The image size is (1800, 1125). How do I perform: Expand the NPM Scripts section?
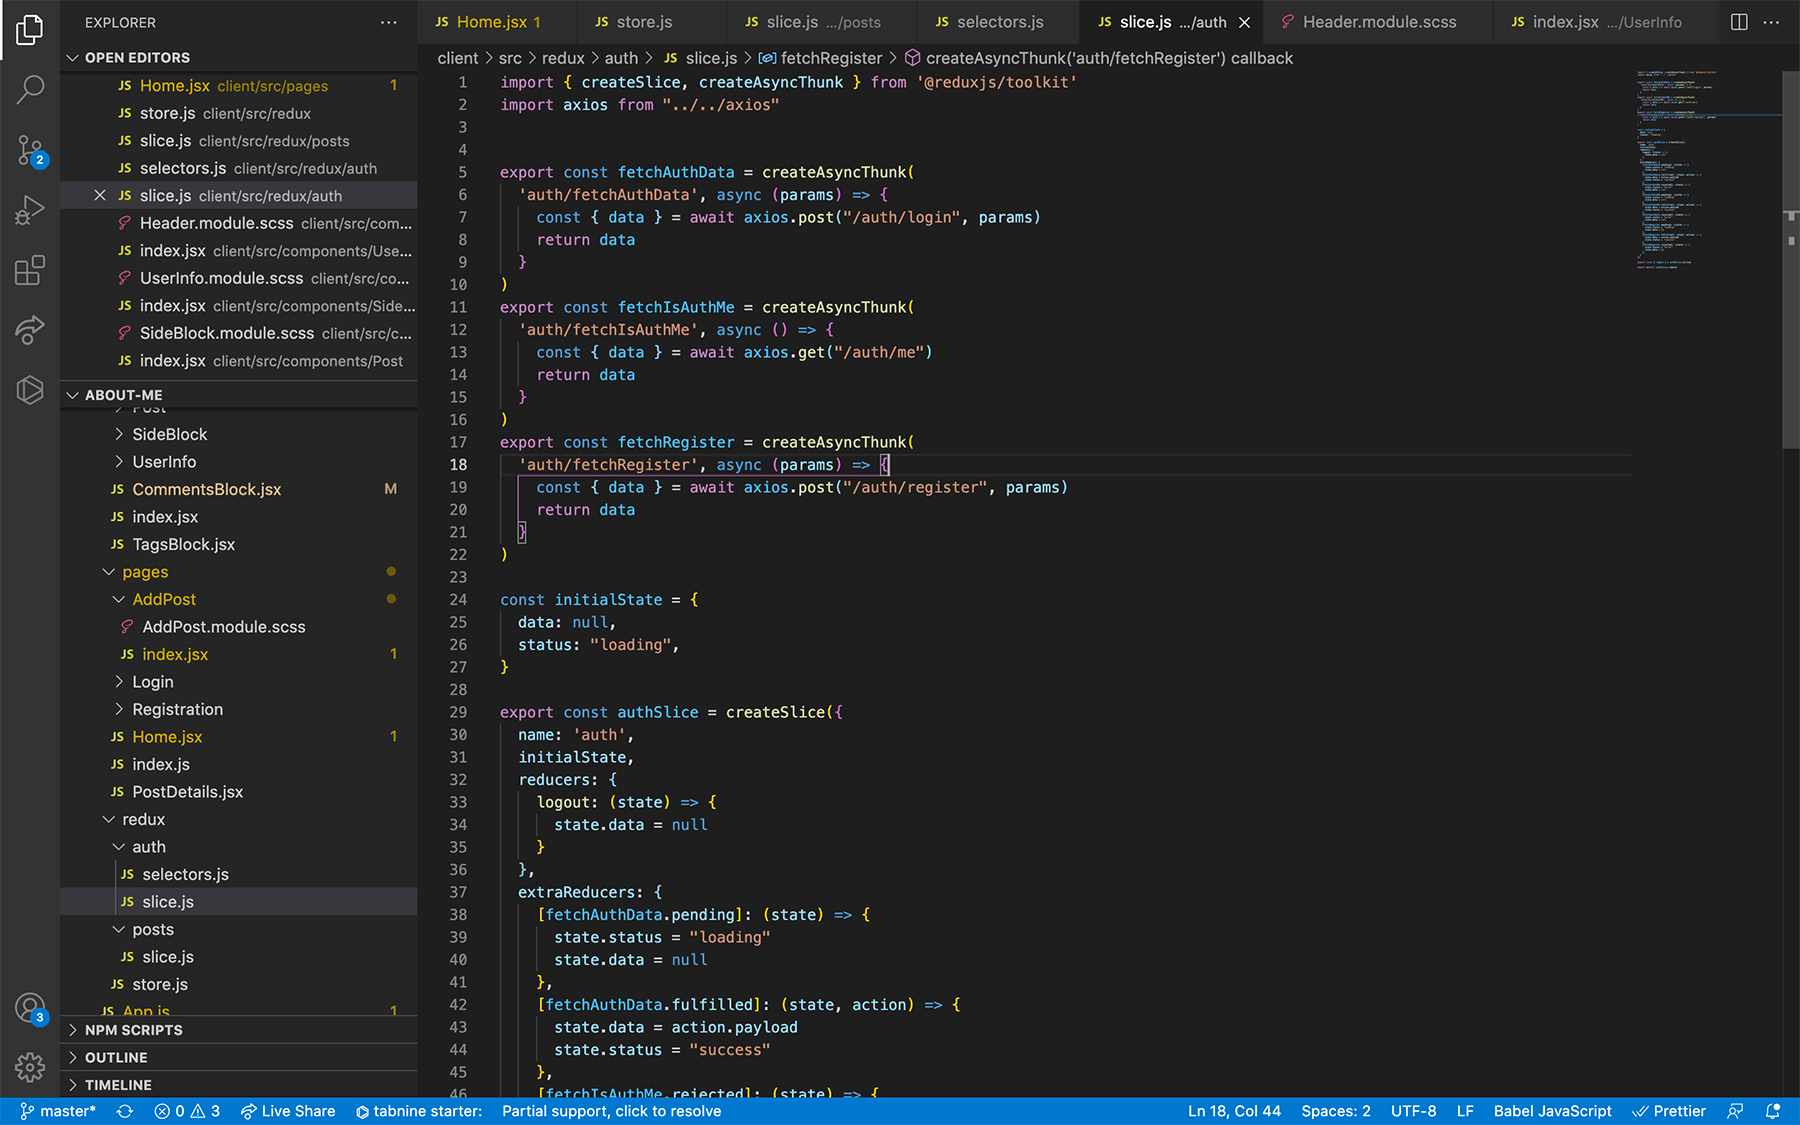239,1030
